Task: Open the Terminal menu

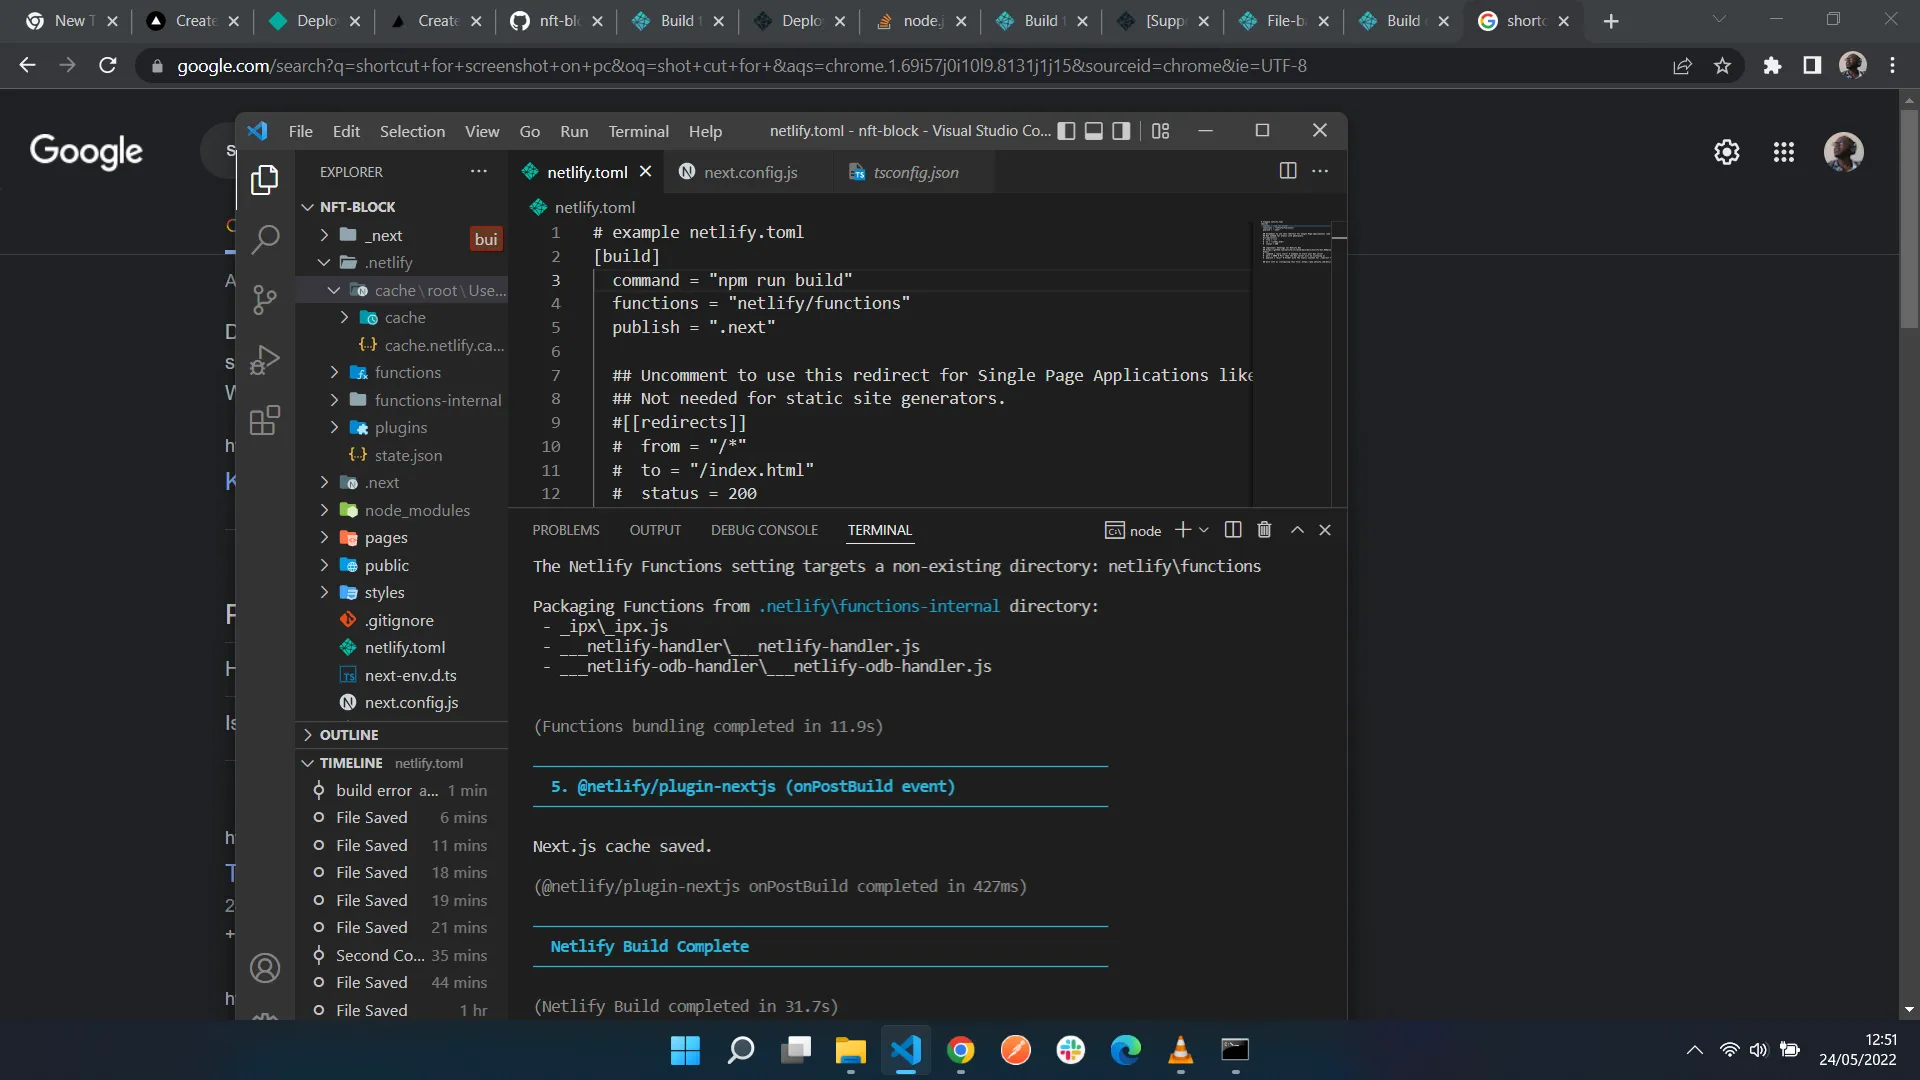Action: coord(638,131)
